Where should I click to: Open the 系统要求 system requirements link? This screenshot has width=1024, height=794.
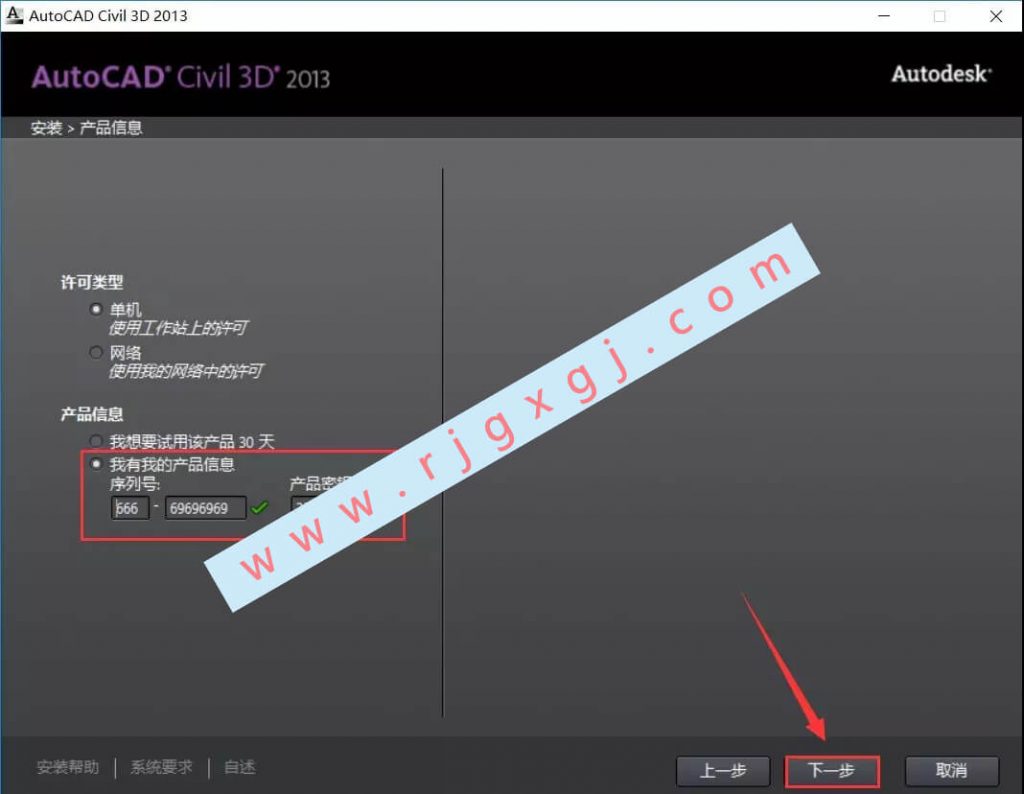(x=161, y=767)
